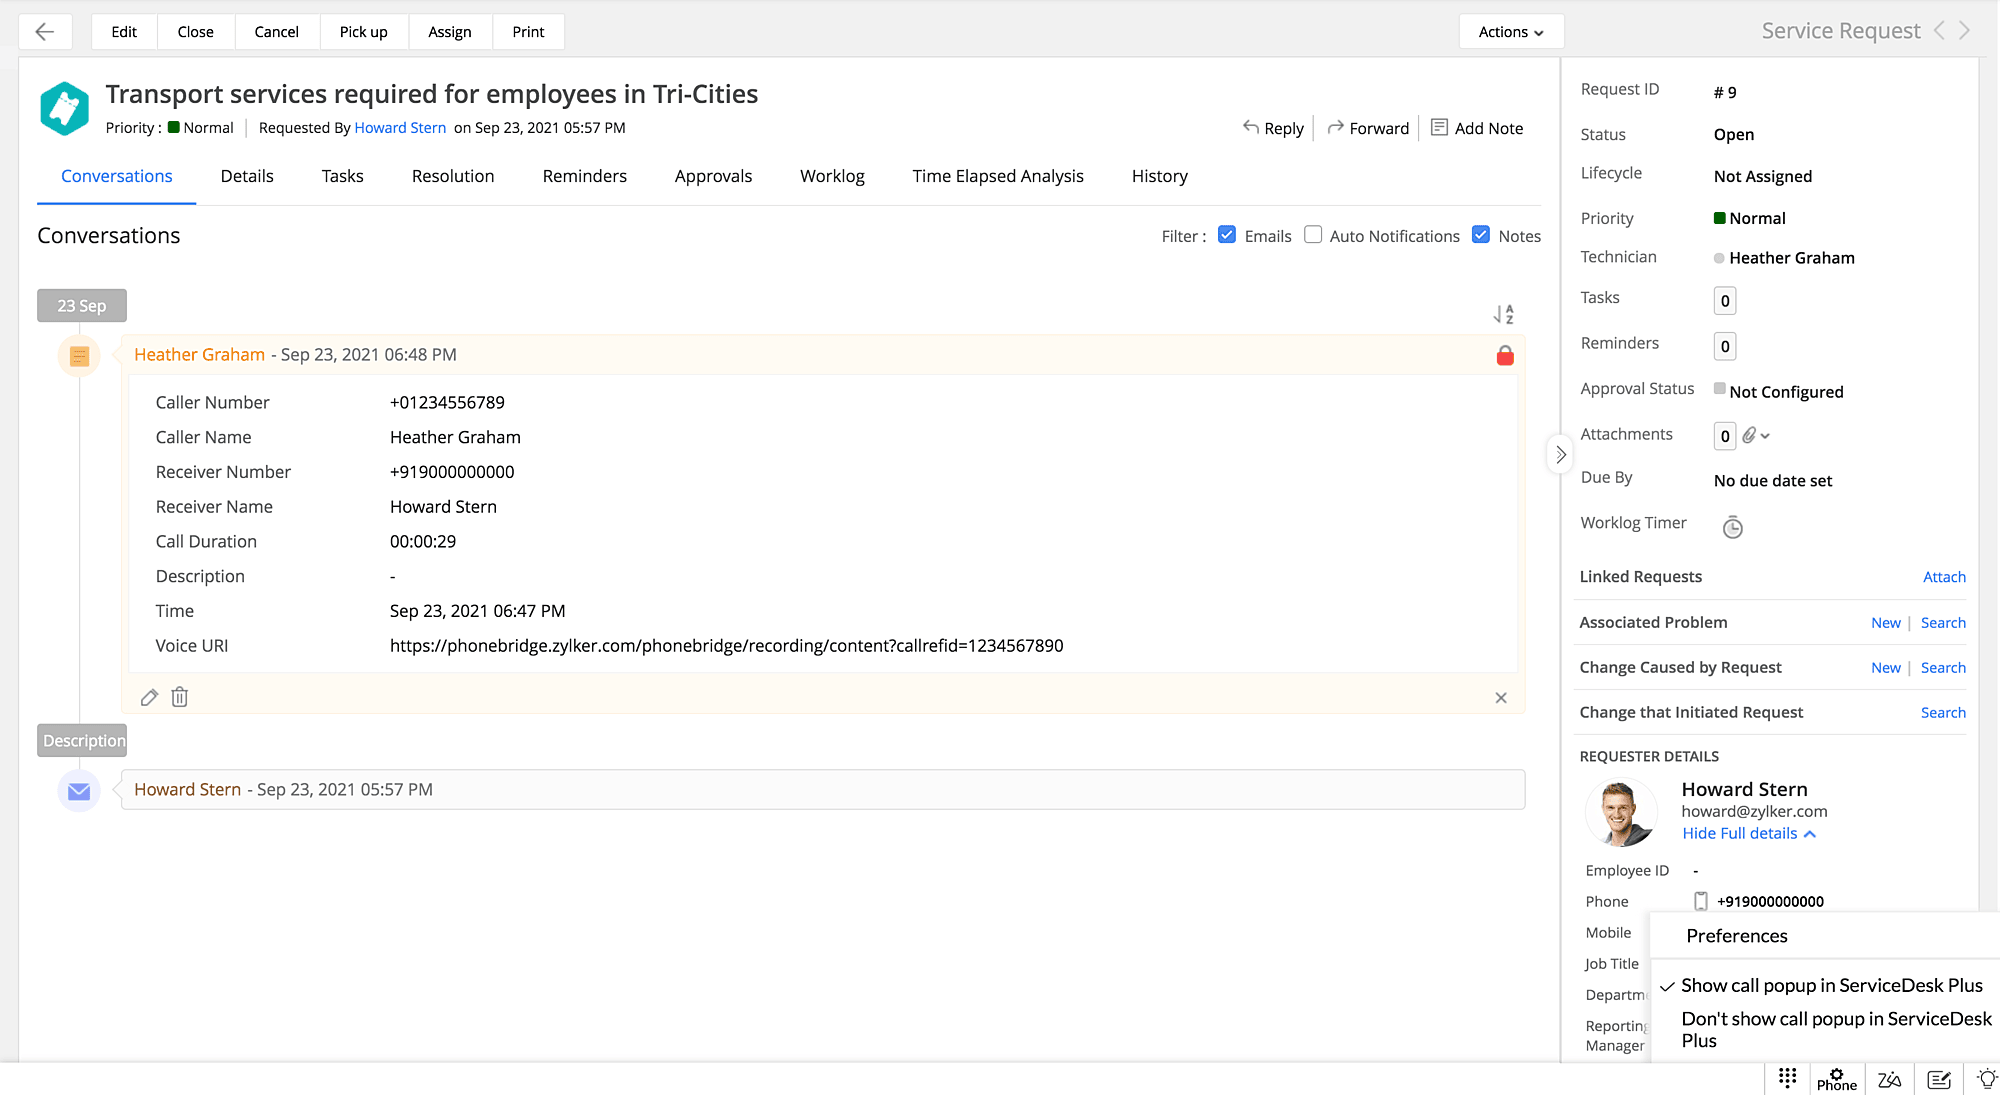2000x1095 pixels.
Task: Click the pencil edit note icon
Action: click(x=149, y=697)
